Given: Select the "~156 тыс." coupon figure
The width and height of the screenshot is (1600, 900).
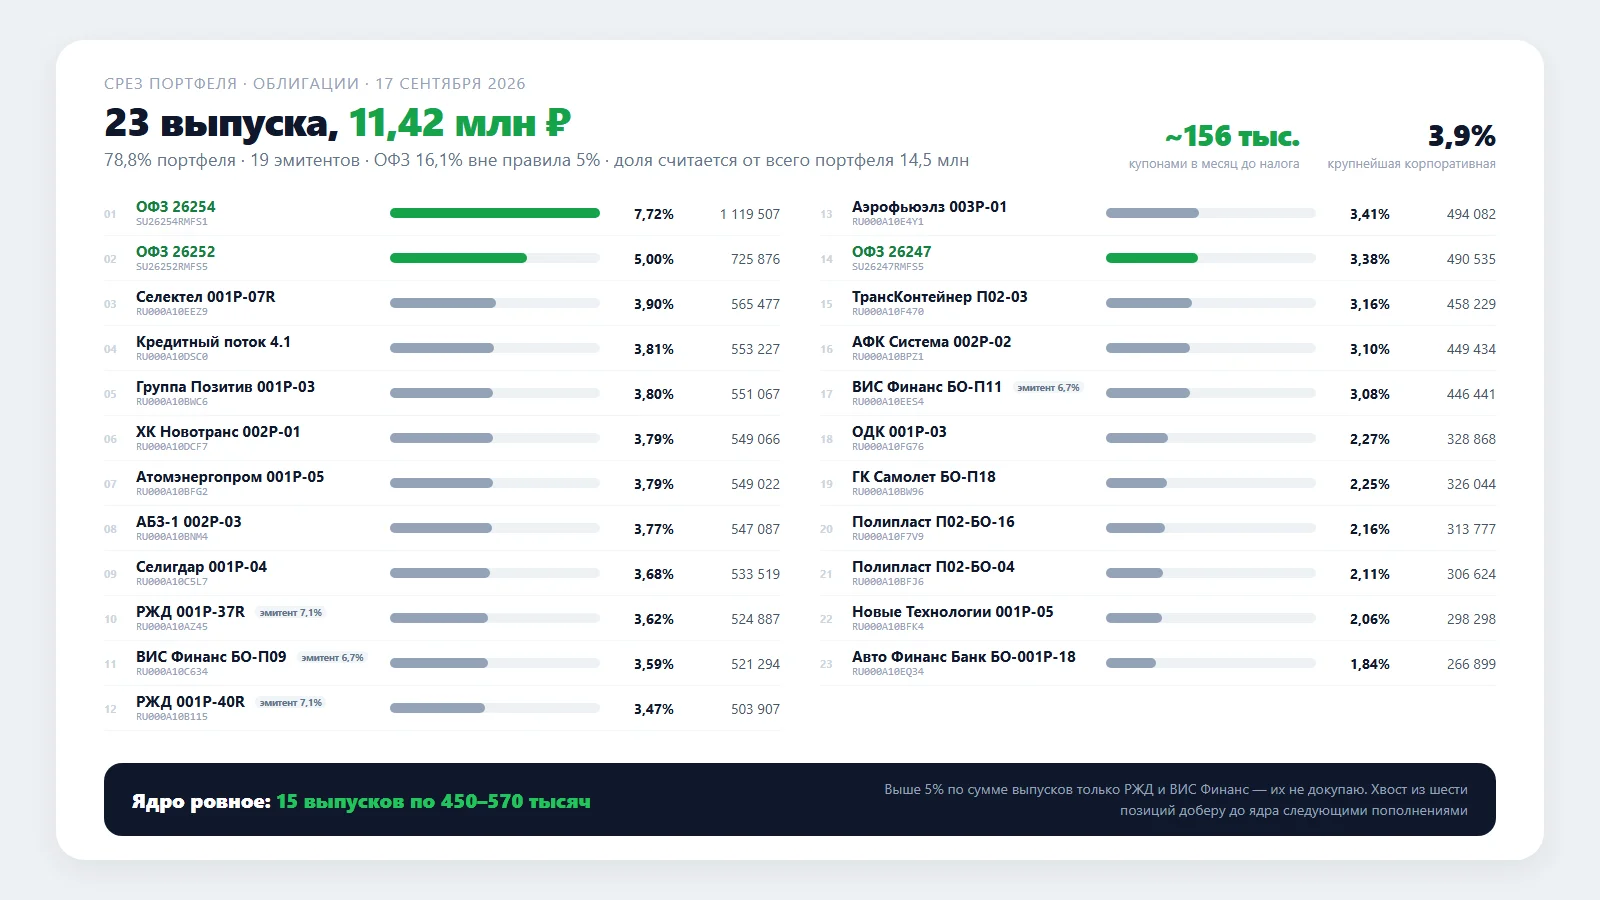Looking at the screenshot, I should coord(1232,136).
